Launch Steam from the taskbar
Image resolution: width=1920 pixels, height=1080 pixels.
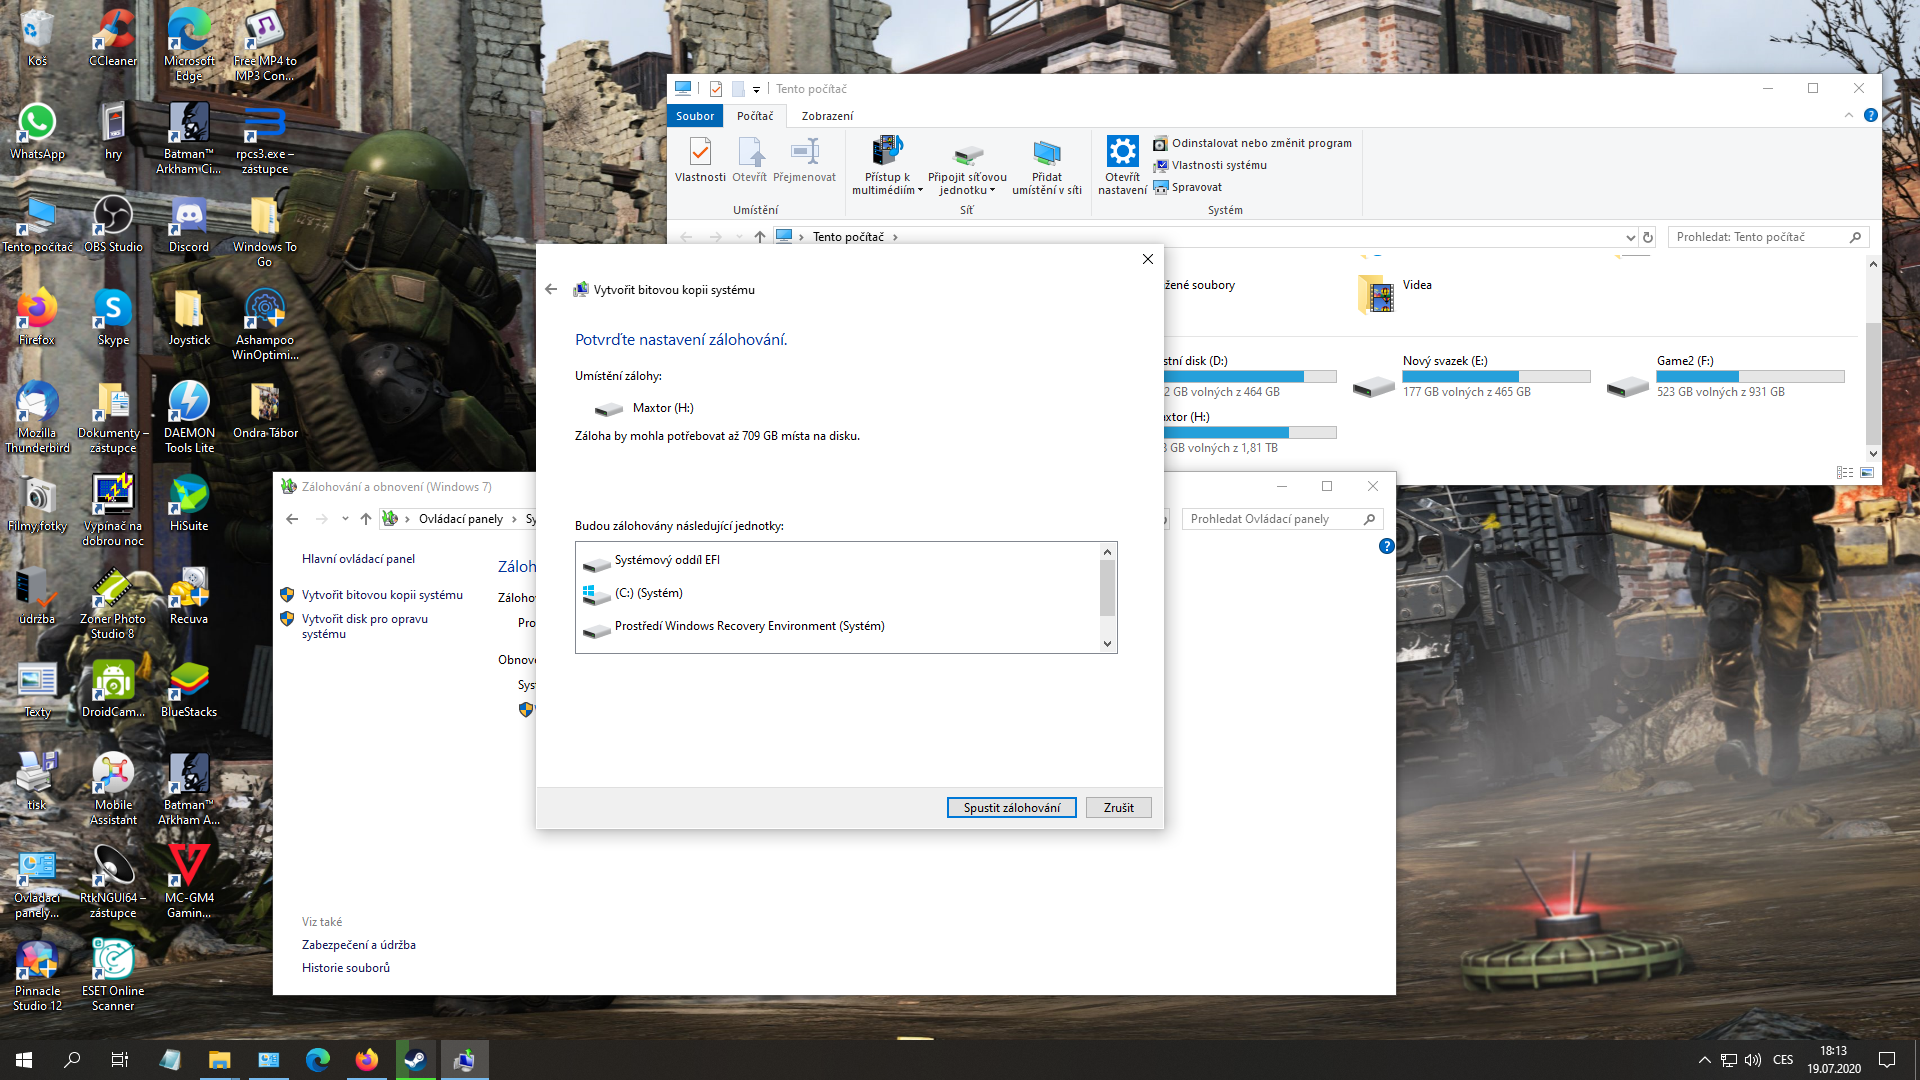pos(415,1060)
